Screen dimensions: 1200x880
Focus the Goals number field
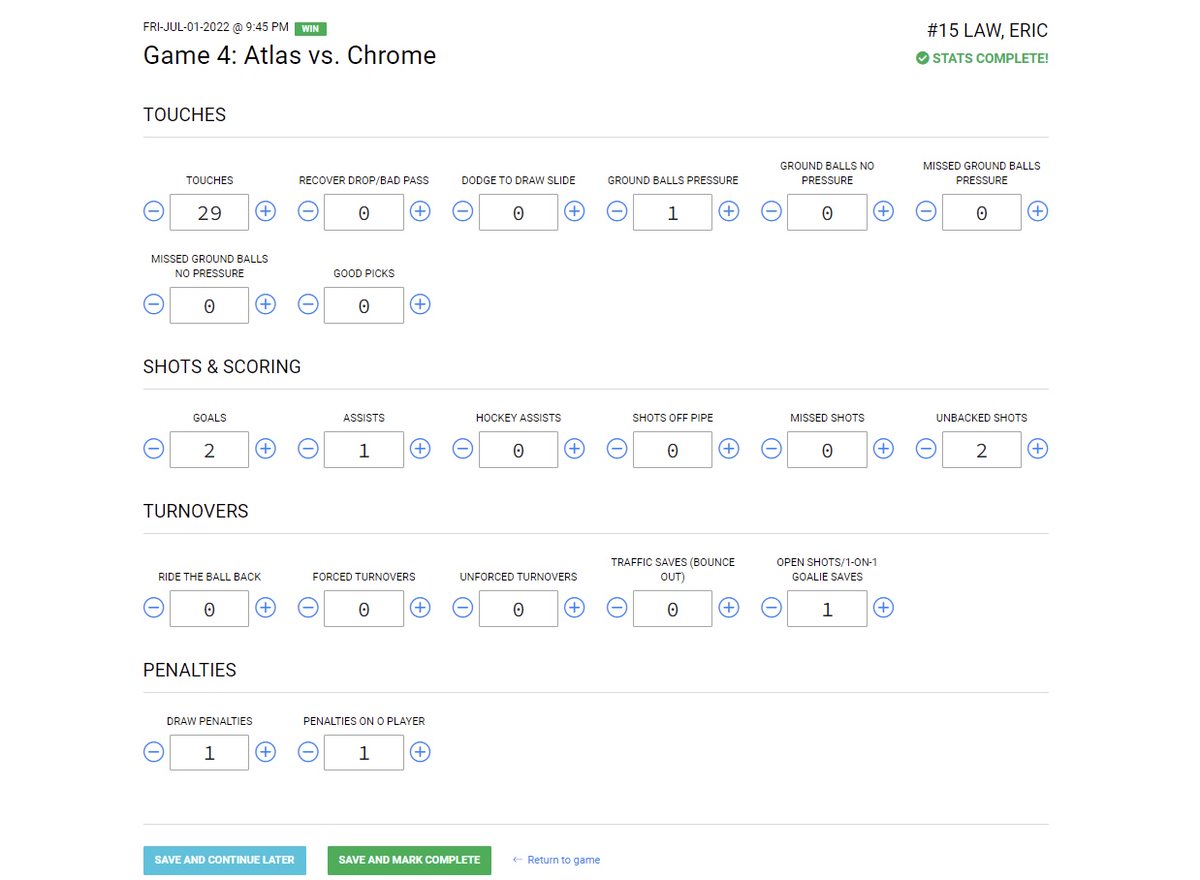(x=209, y=450)
